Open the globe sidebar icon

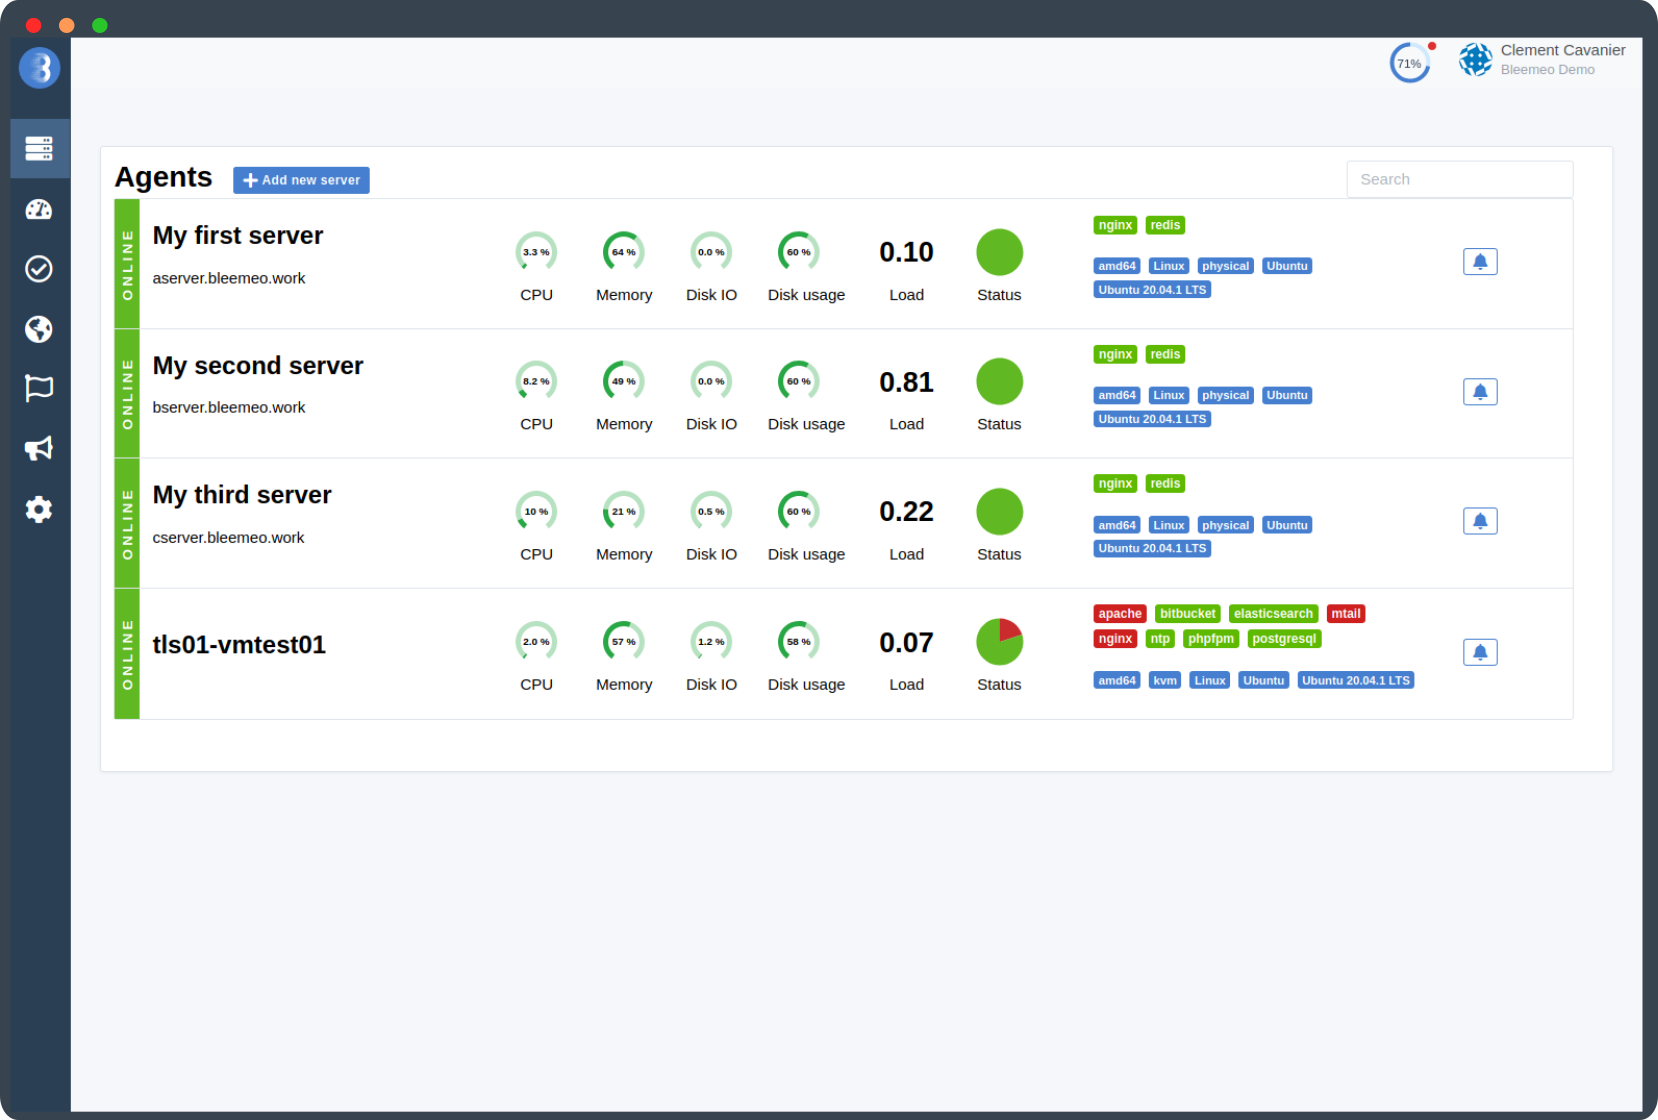[39, 329]
